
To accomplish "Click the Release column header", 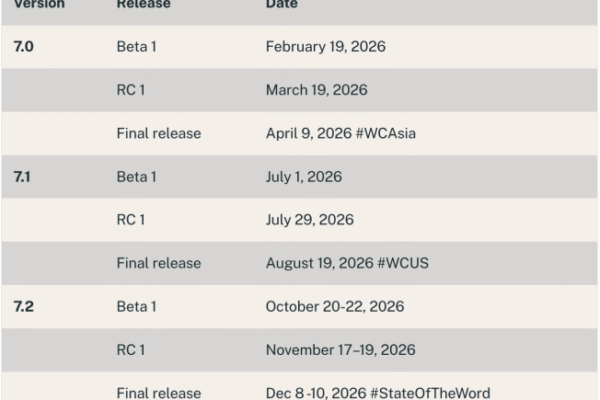I will tap(143, 5).
